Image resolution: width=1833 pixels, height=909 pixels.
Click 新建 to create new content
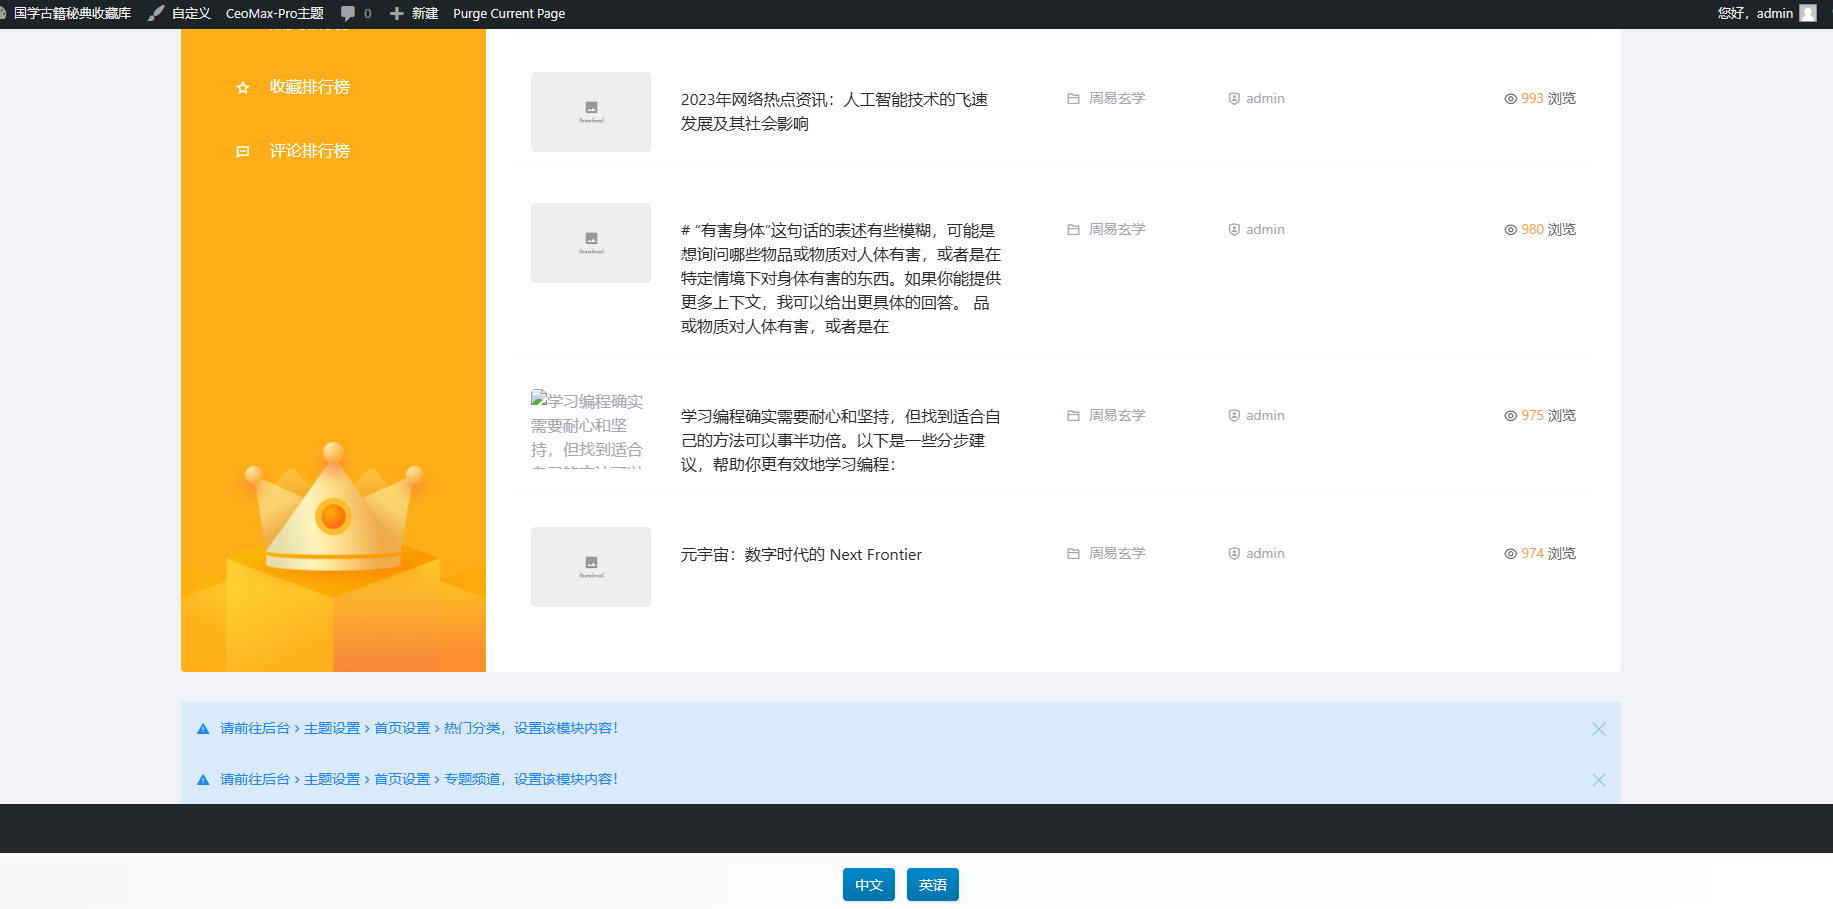[x=425, y=13]
